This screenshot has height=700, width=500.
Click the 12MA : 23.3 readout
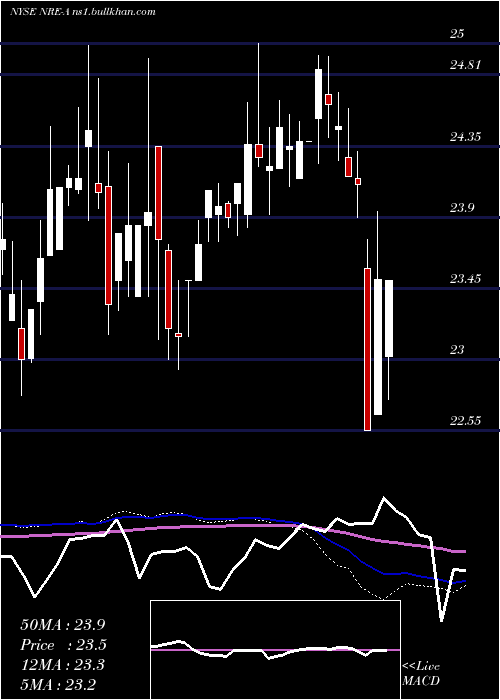pyautogui.click(x=62, y=665)
